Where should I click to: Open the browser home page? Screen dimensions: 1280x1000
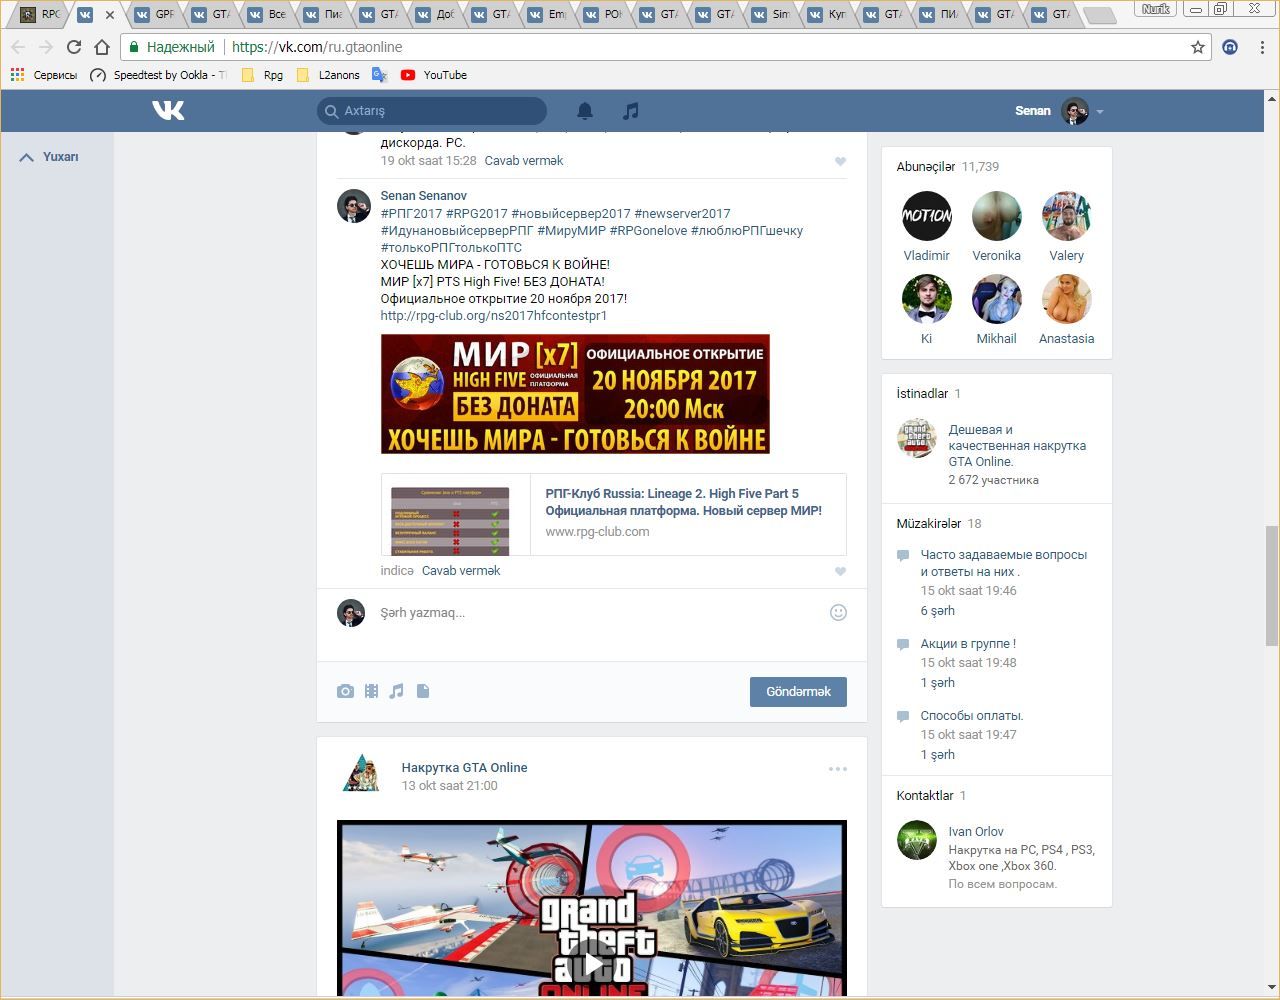point(101,47)
